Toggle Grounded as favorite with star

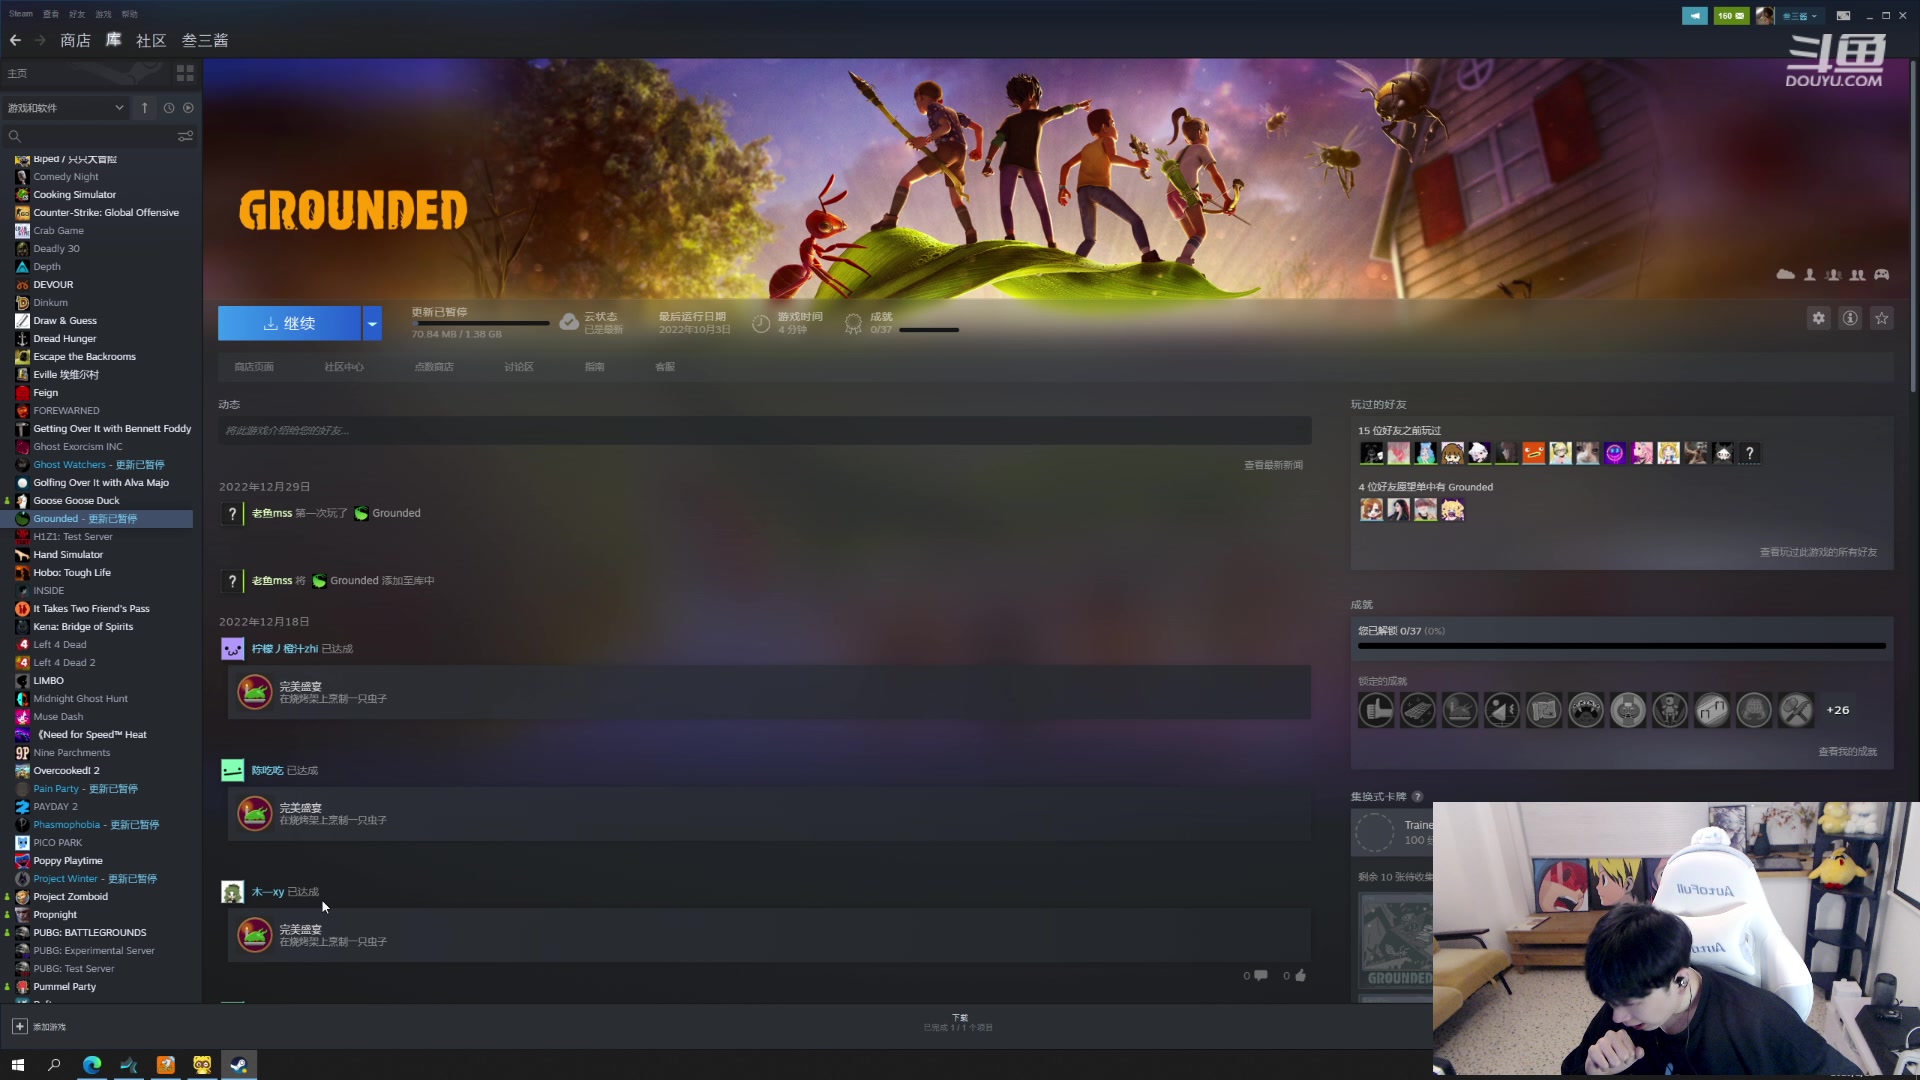(1882, 318)
